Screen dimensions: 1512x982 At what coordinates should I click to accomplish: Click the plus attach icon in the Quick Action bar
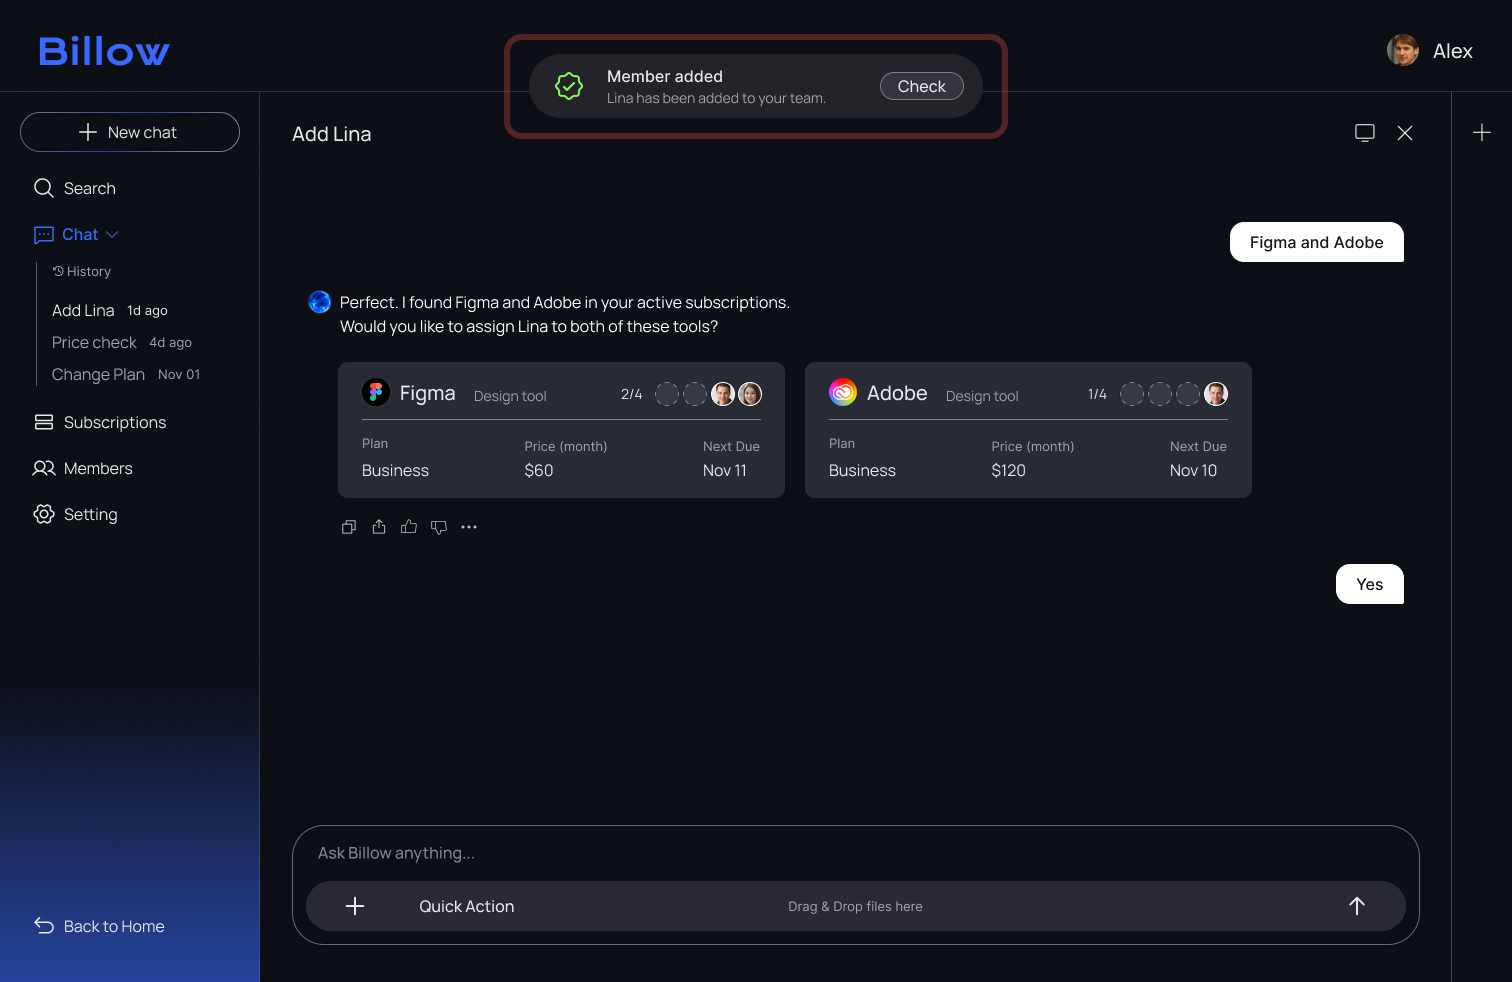pos(355,906)
